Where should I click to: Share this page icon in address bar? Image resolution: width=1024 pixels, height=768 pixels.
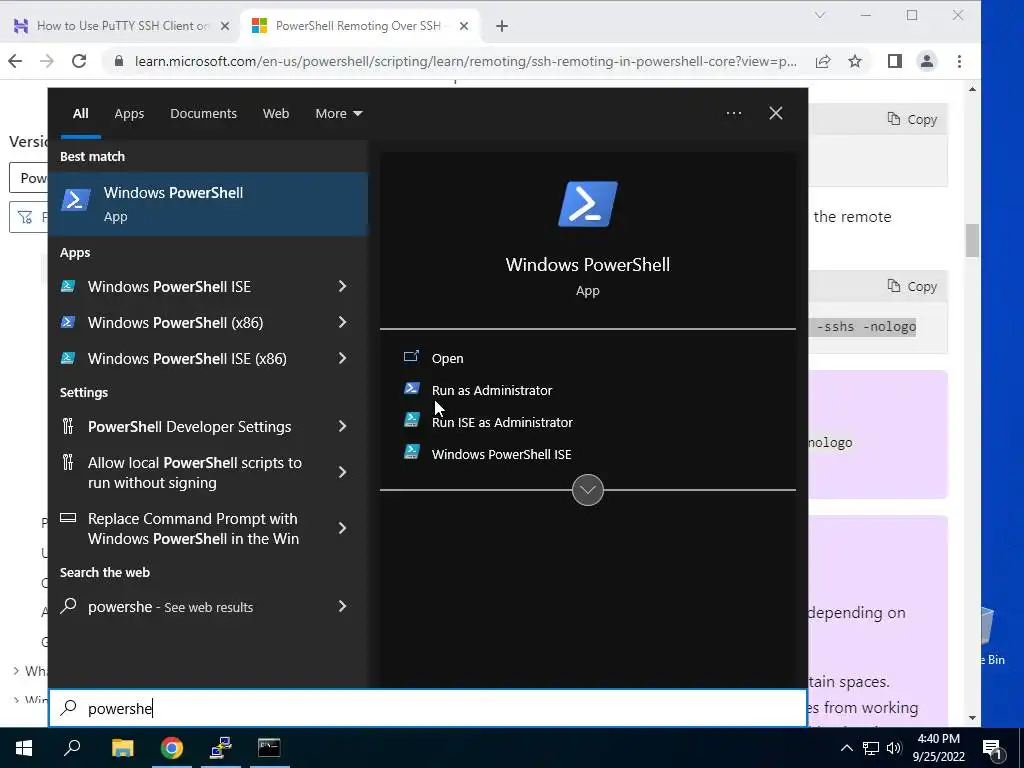823,61
